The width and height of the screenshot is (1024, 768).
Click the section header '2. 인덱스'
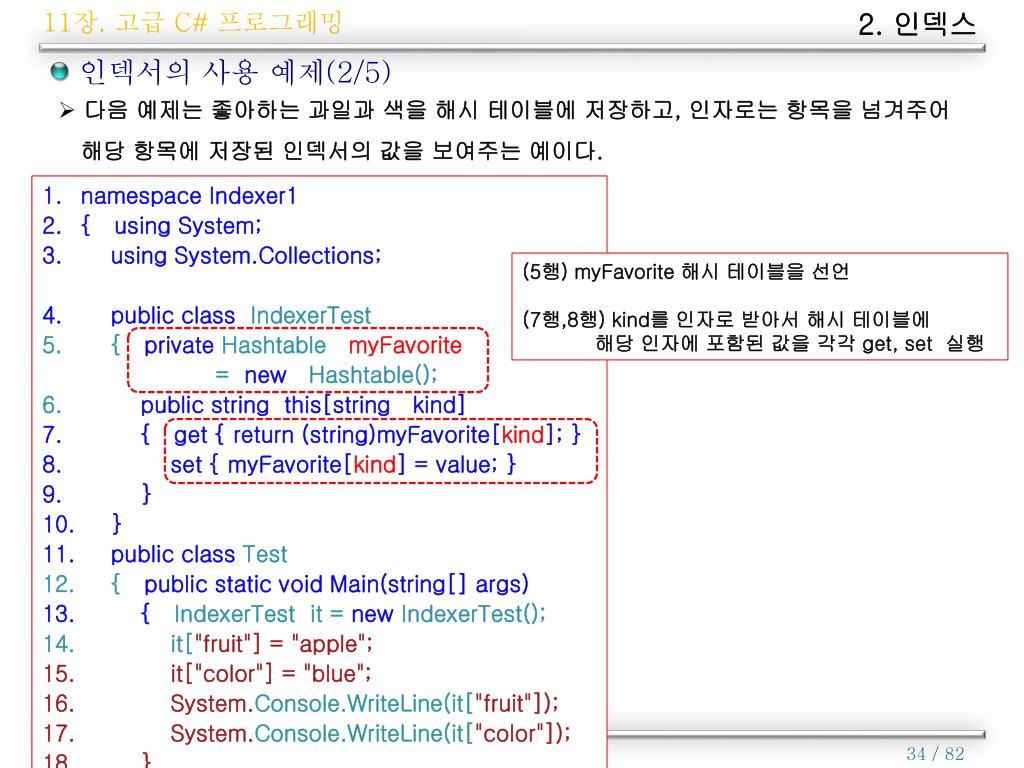click(916, 25)
